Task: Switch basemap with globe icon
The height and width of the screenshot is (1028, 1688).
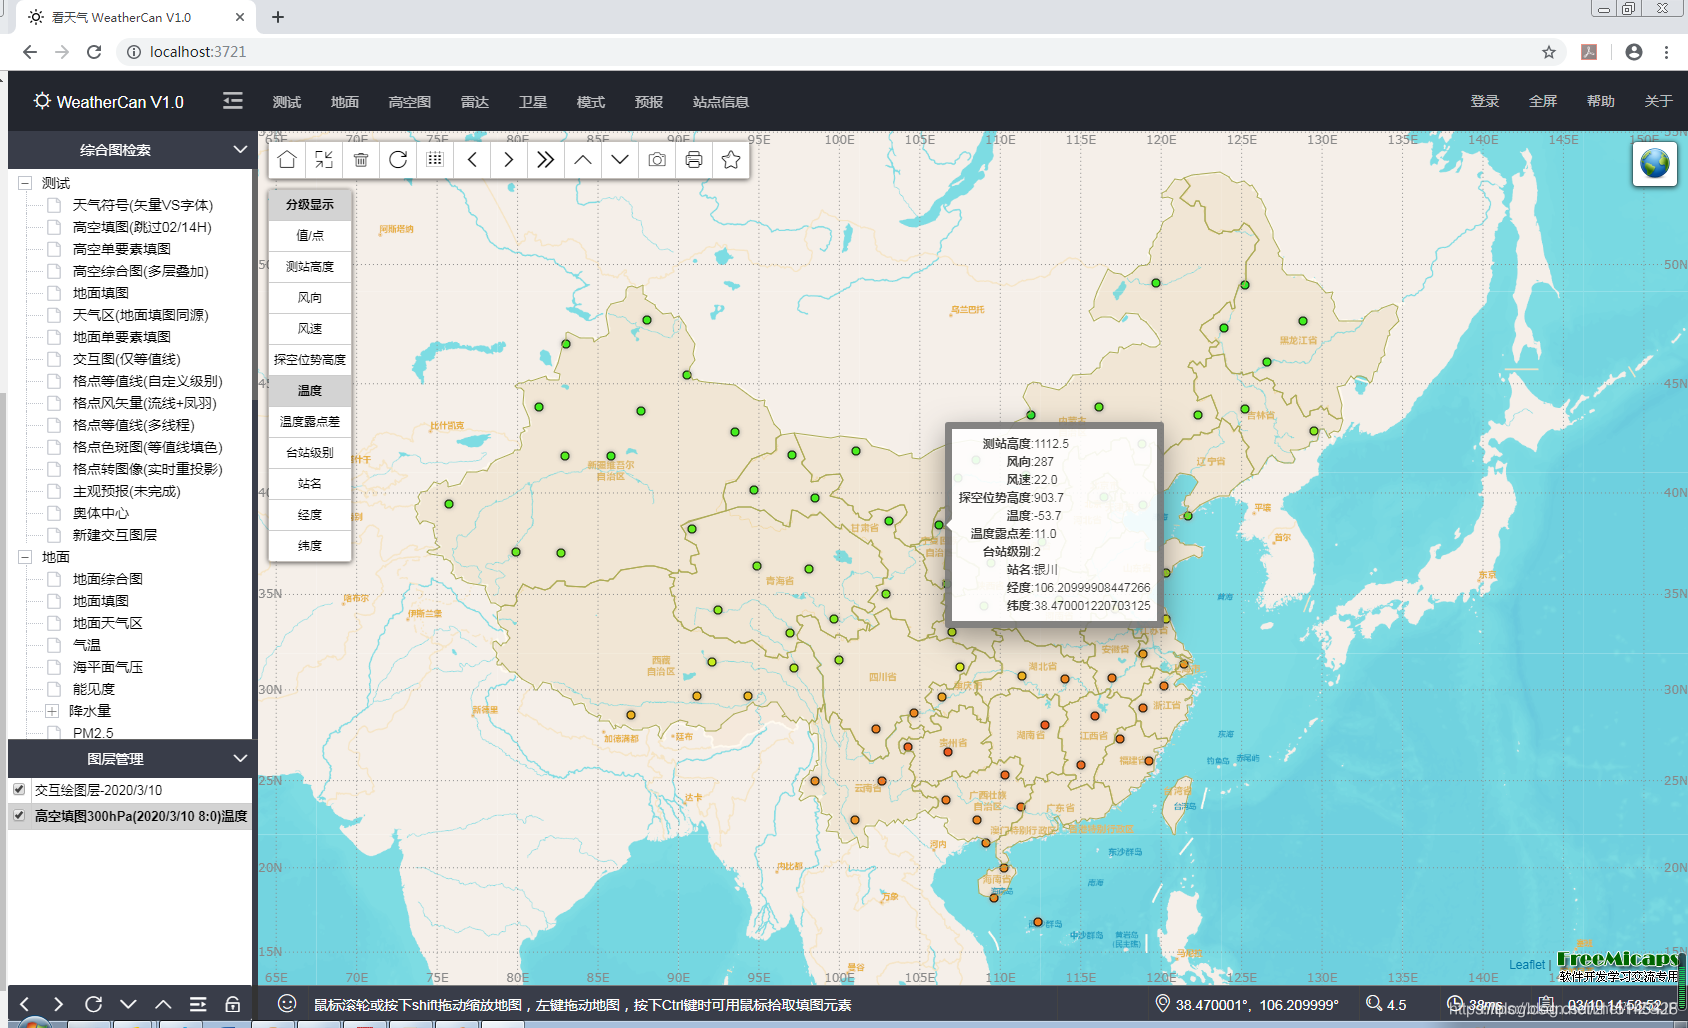Action: pos(1655,163)
